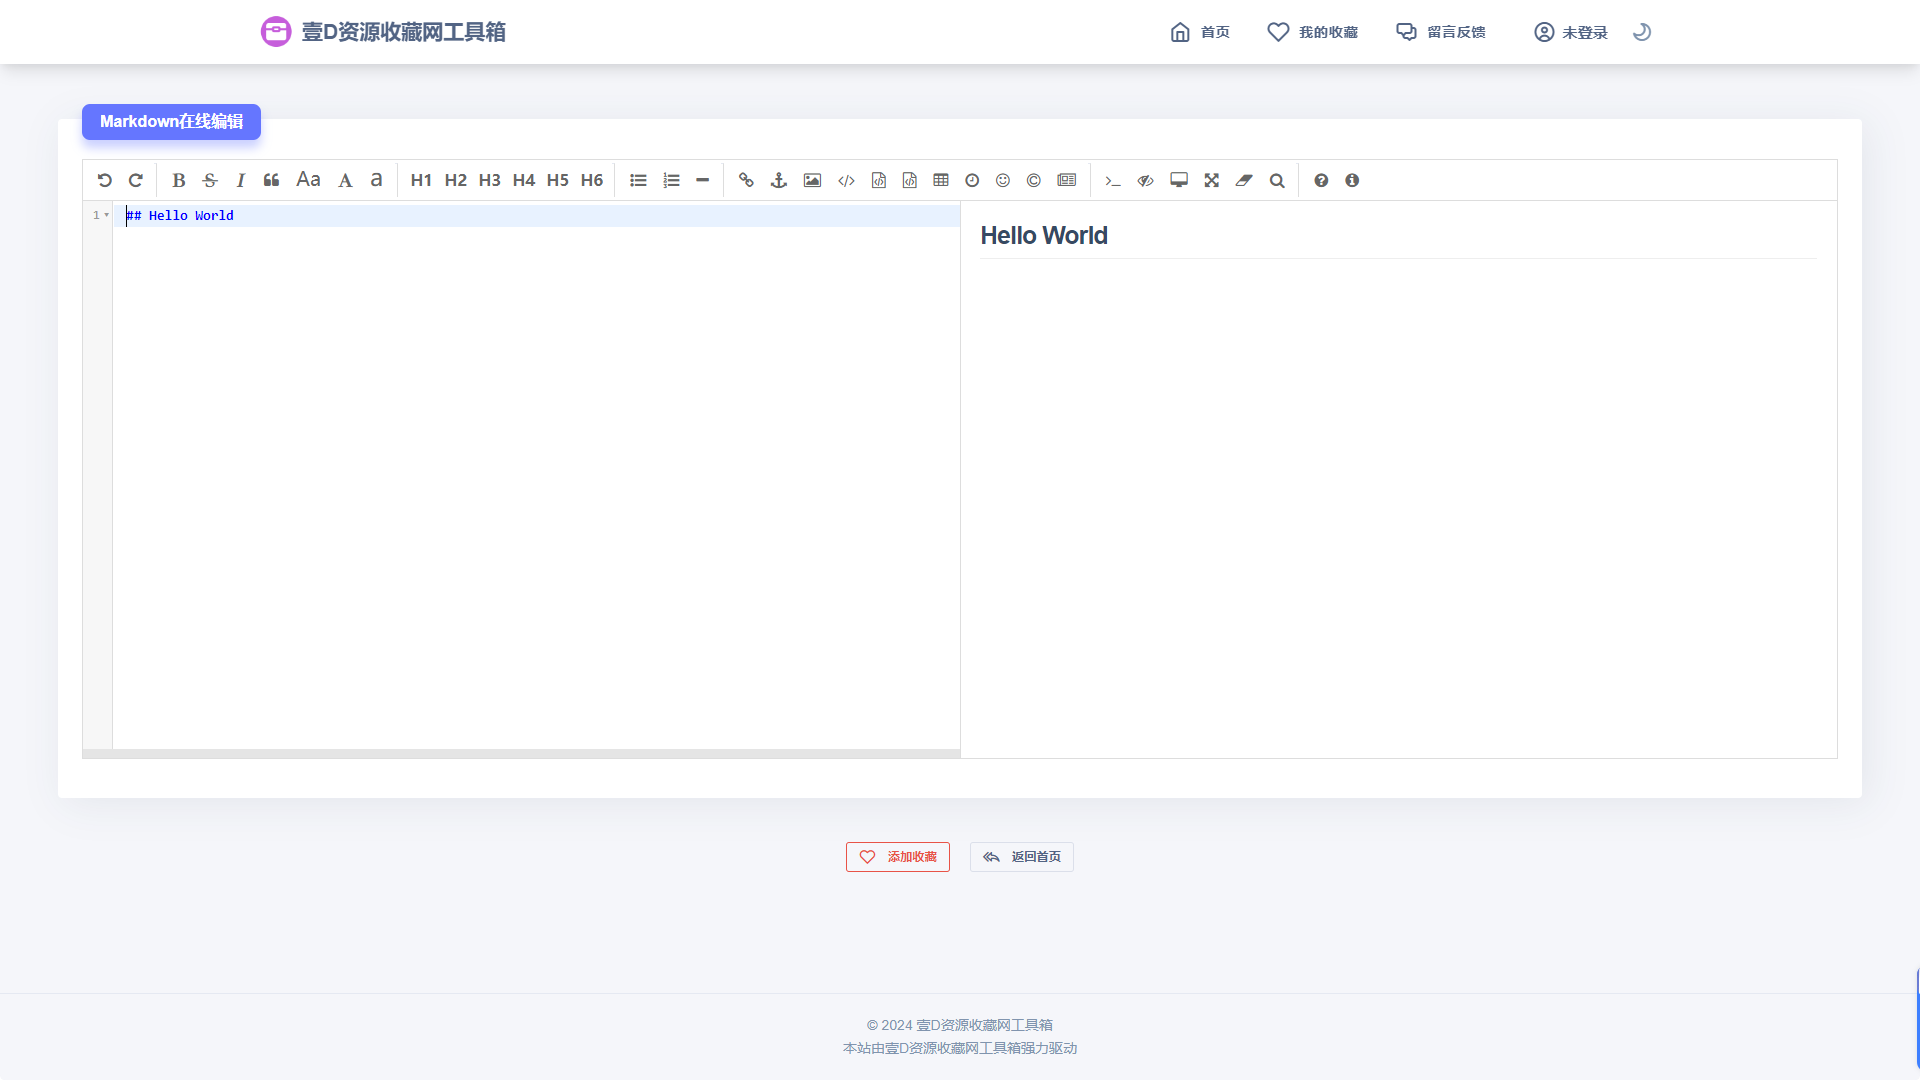The image size is (1920, 1080).
Task: Insert HTML entities copyright icon
Action: 1034,180
